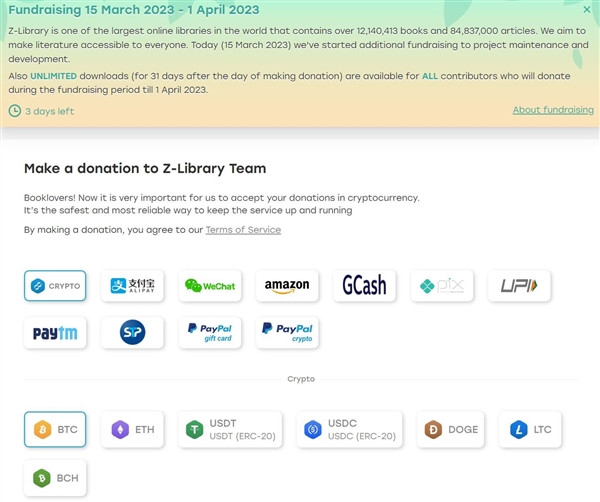
Task: Click 'Make a donation to Z-Library Team' heading
Action: 145,168
